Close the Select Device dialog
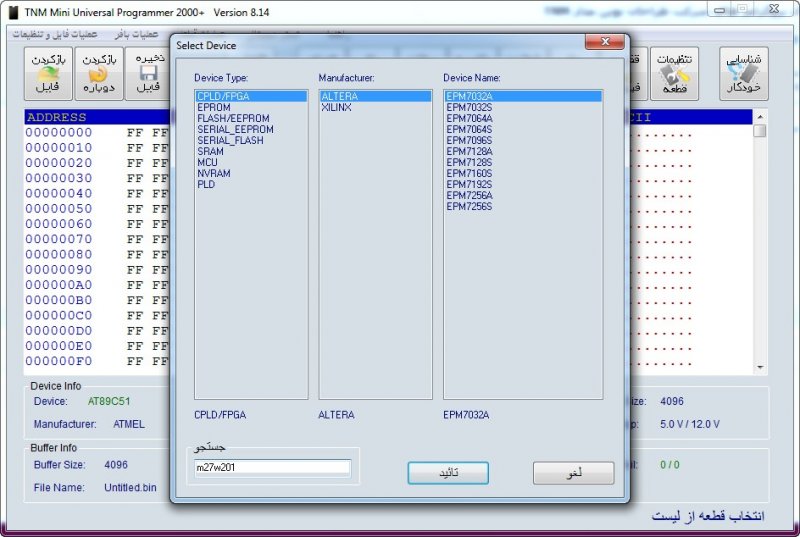The image size is (800, 537). coord(605,42)
